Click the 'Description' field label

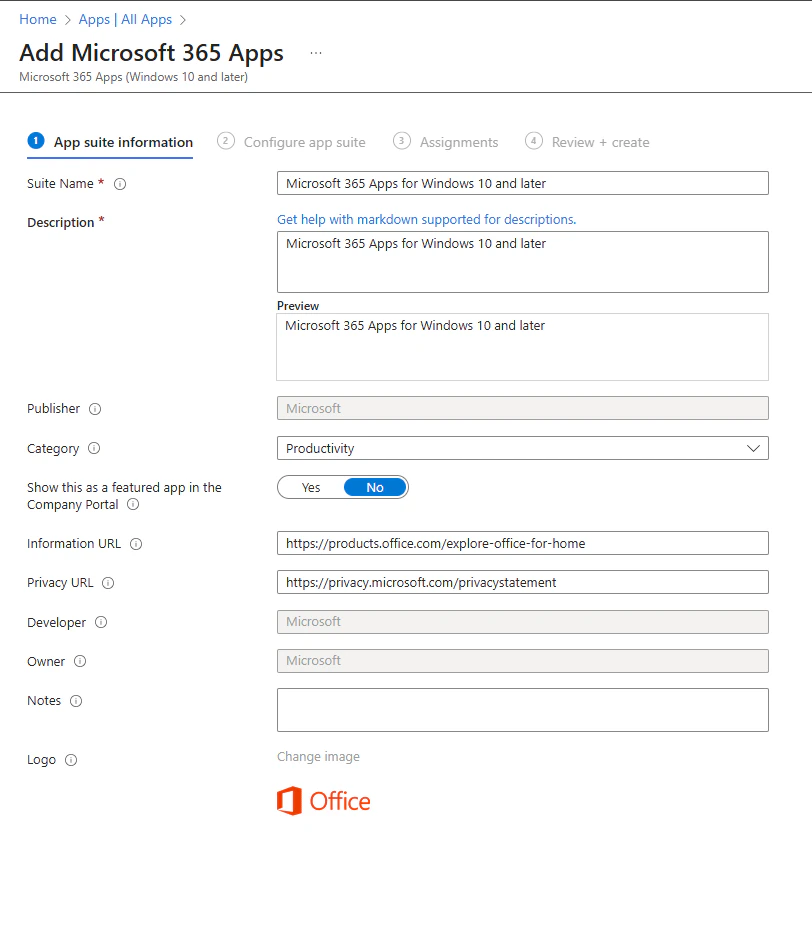click(x=60, y=223)
